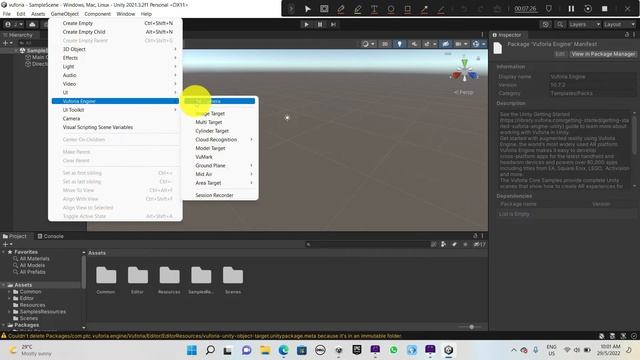Select the highlighter annotation tool in recorder toolbar
Viewport: 640px width, 360px height.
click(358, 9)
